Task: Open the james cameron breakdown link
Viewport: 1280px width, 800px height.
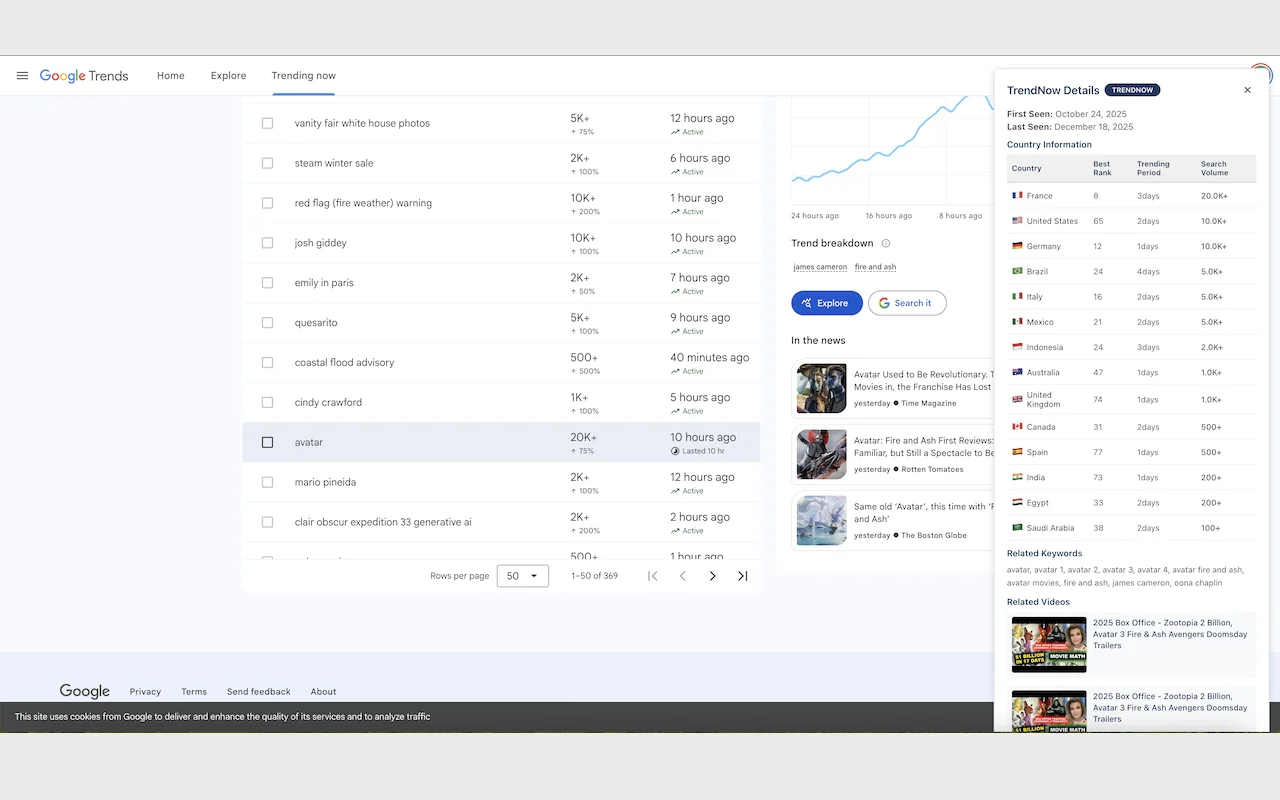Action: [820, 267]
